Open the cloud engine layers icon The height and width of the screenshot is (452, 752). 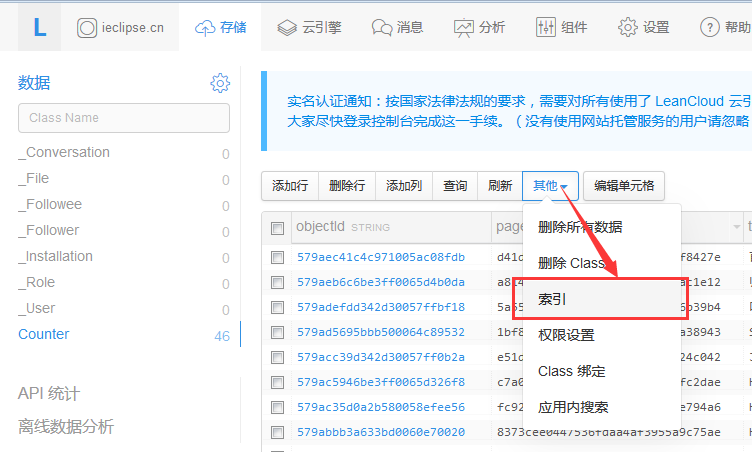287,27
